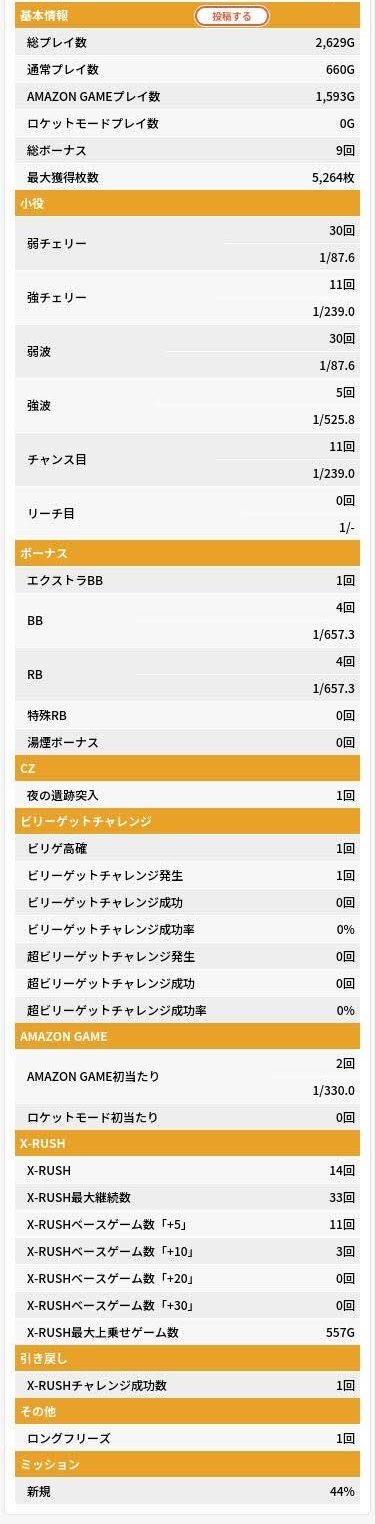Select the ロングフリーズ row
This screenshot has width=375, height=1524.
point(187,1438)
